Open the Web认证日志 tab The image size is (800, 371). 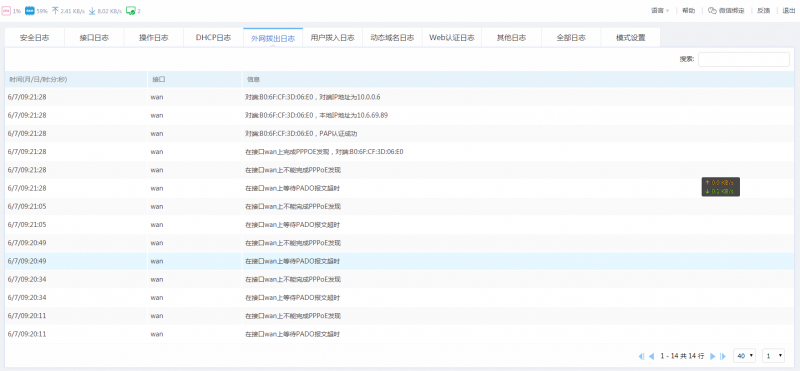coord(452,38)
